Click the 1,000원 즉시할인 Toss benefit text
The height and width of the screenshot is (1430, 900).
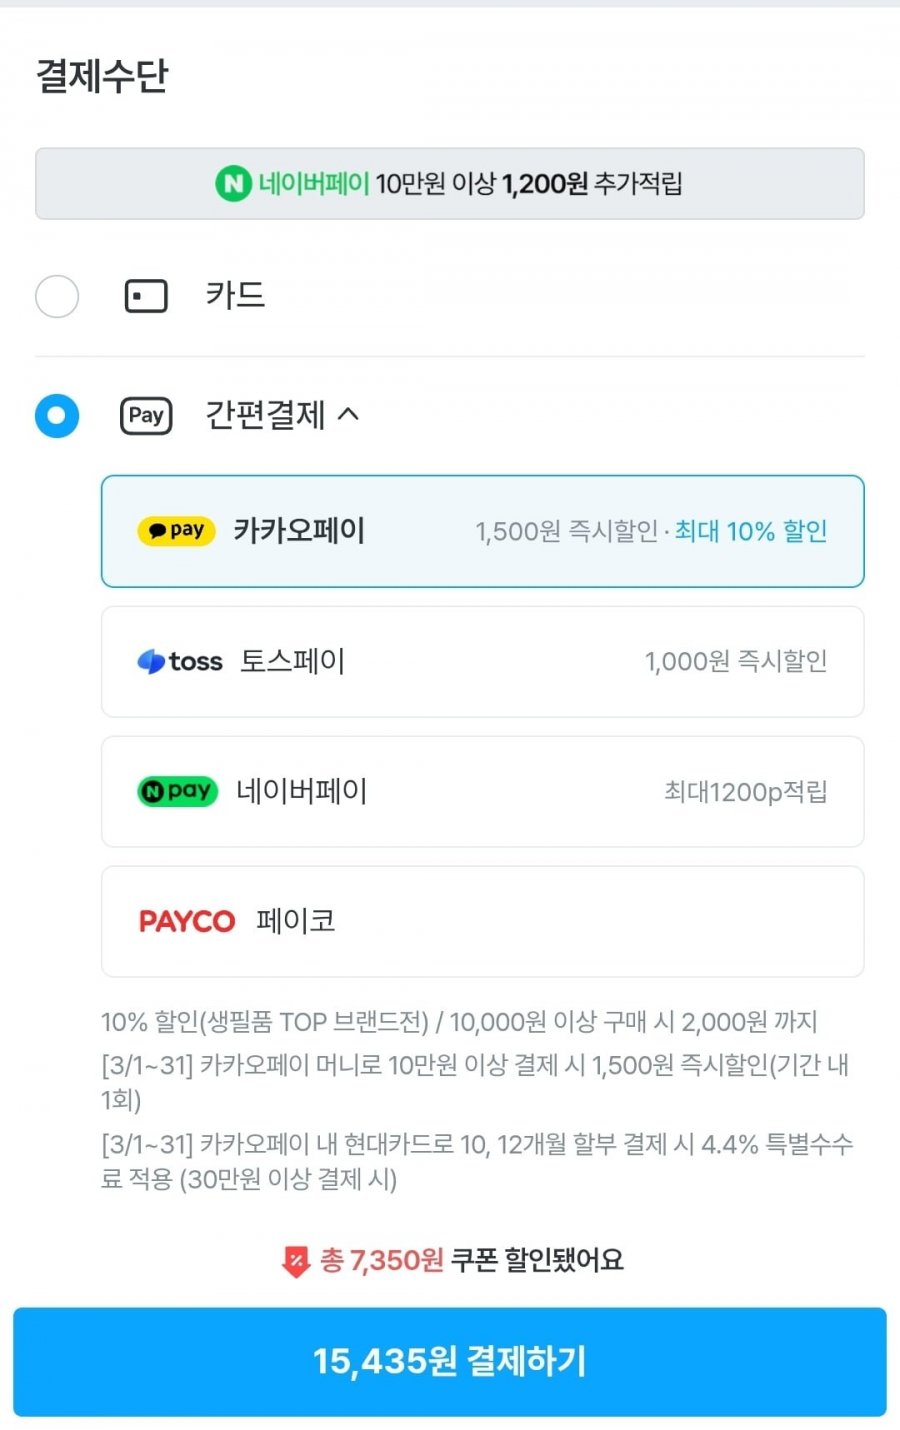tap(736, 662)
